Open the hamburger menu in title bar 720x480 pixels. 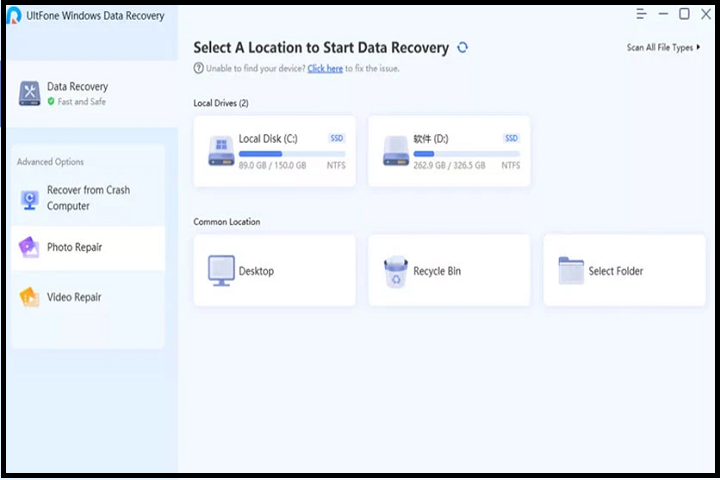[x=641, y=14]
